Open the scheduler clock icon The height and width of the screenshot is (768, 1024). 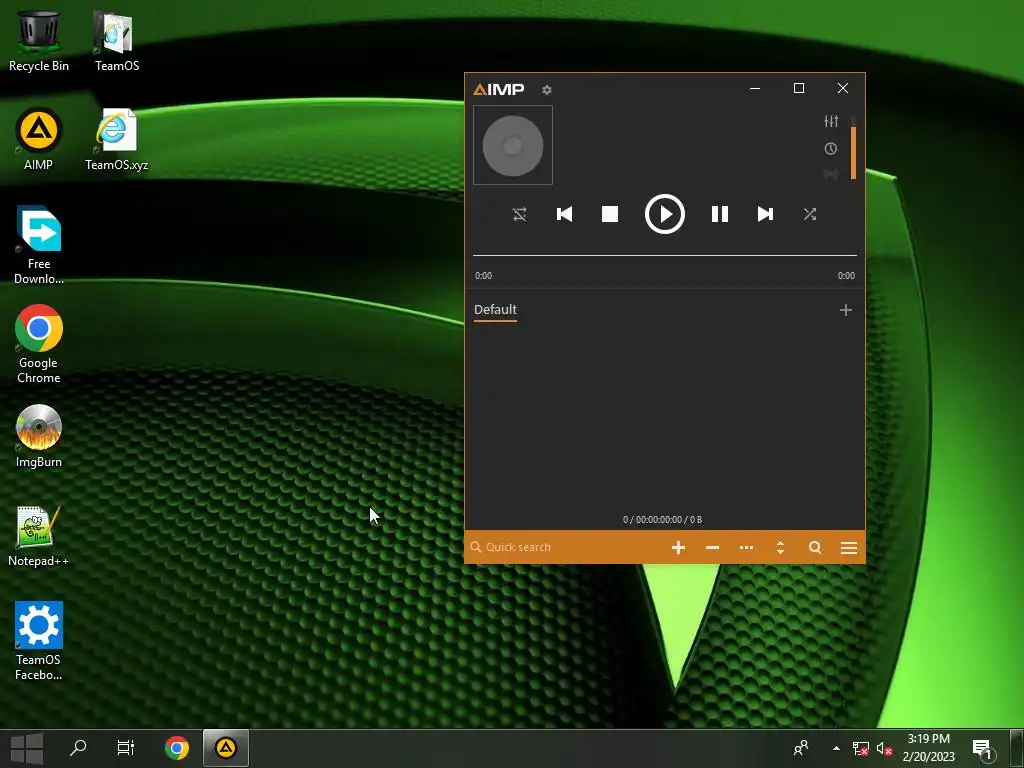[831, 149]
